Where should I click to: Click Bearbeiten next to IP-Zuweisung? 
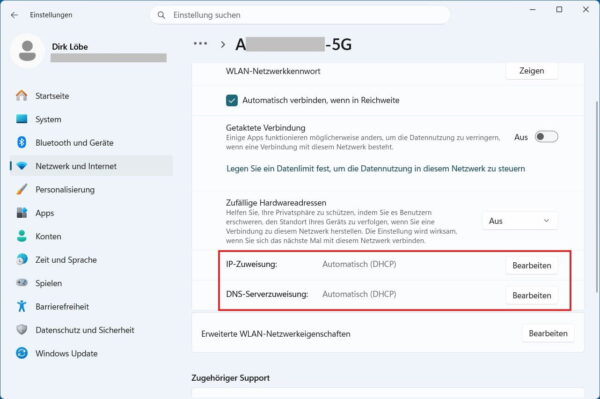point(532,265)
